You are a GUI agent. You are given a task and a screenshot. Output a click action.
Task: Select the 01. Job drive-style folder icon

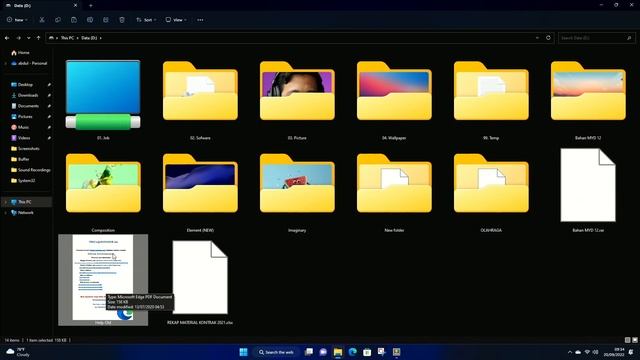[x=103, y=95]
